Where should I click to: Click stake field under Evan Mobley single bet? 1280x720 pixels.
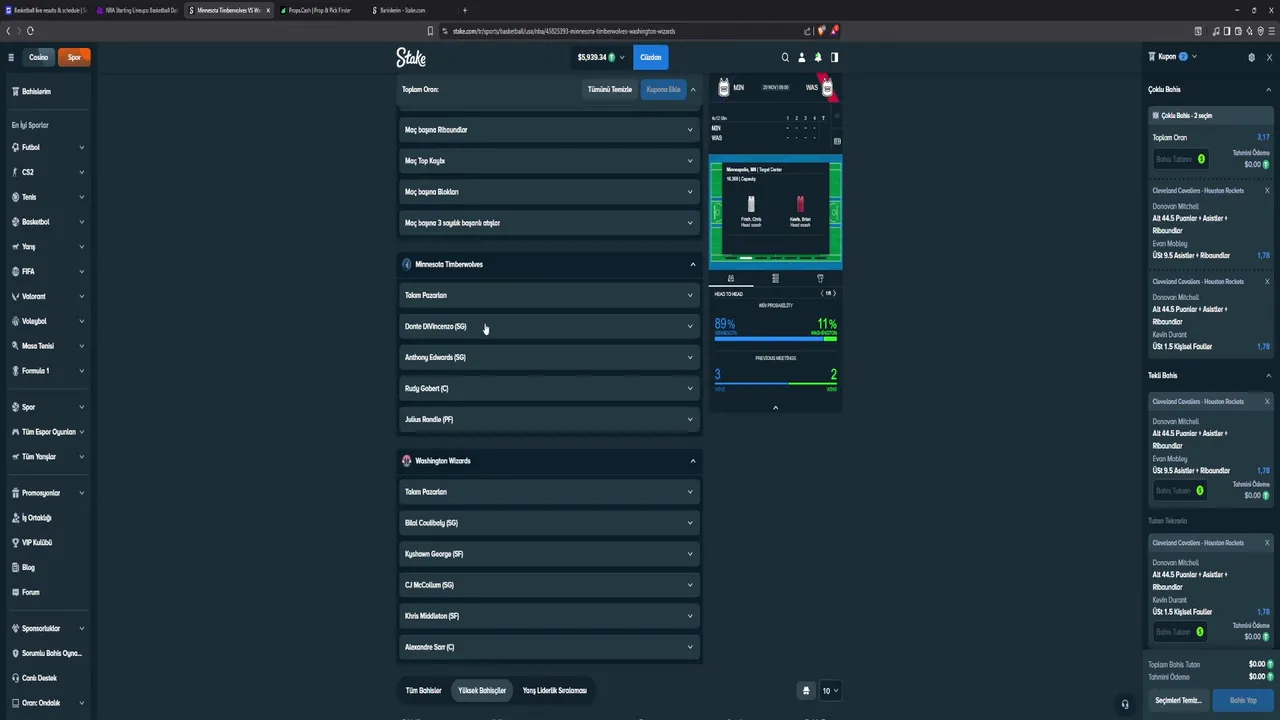(x=1180, y=491)
